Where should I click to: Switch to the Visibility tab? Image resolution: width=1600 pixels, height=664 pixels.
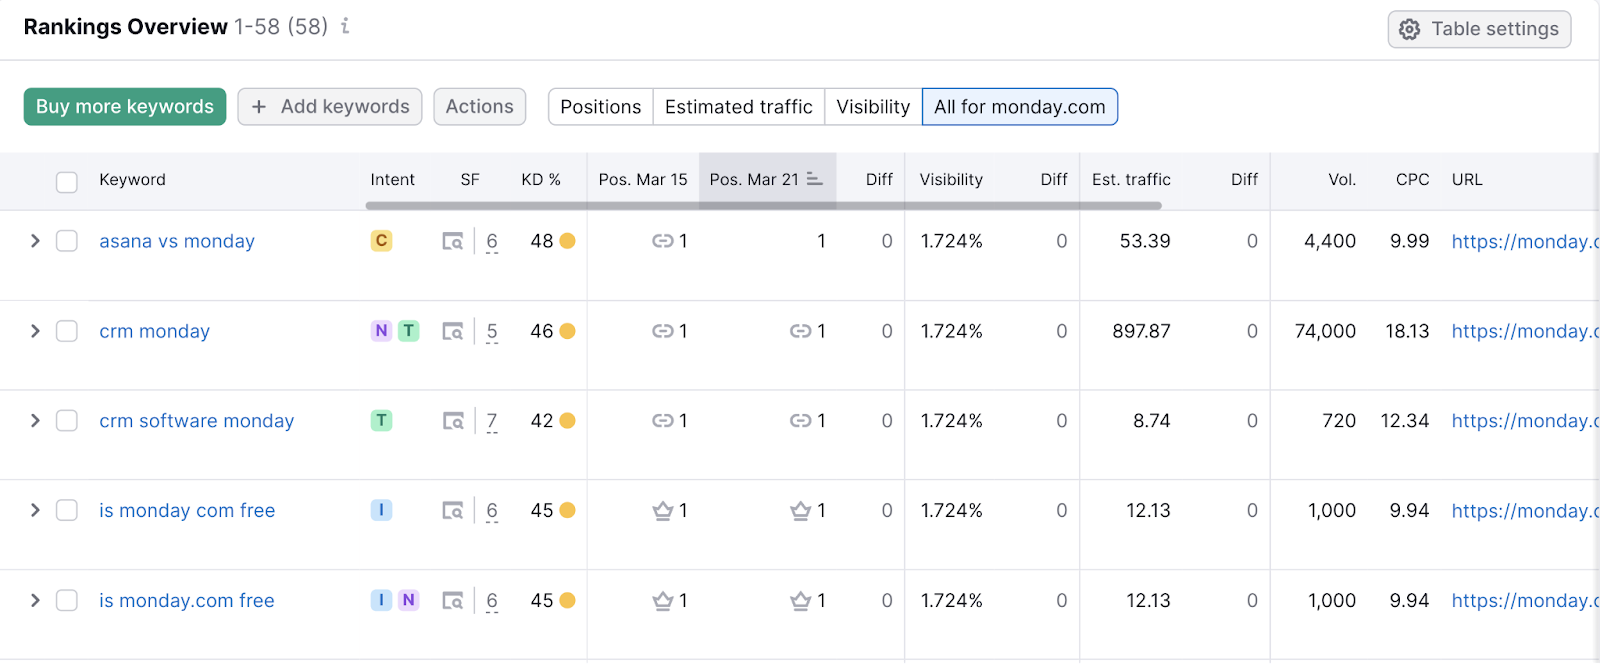click(873, 107)
